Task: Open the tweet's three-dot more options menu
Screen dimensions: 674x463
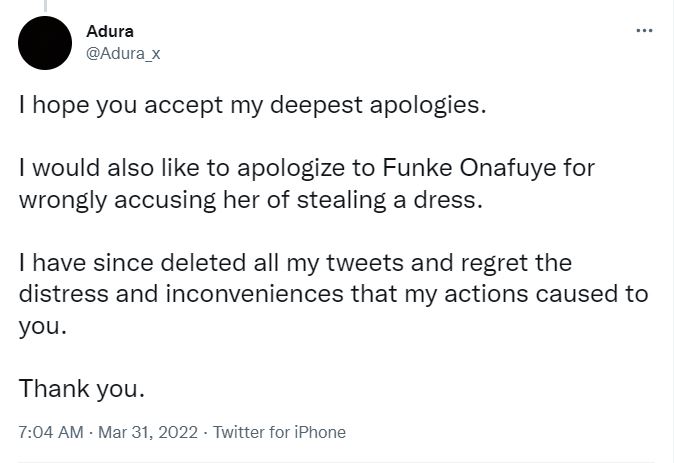Action: tap(644, 31)
